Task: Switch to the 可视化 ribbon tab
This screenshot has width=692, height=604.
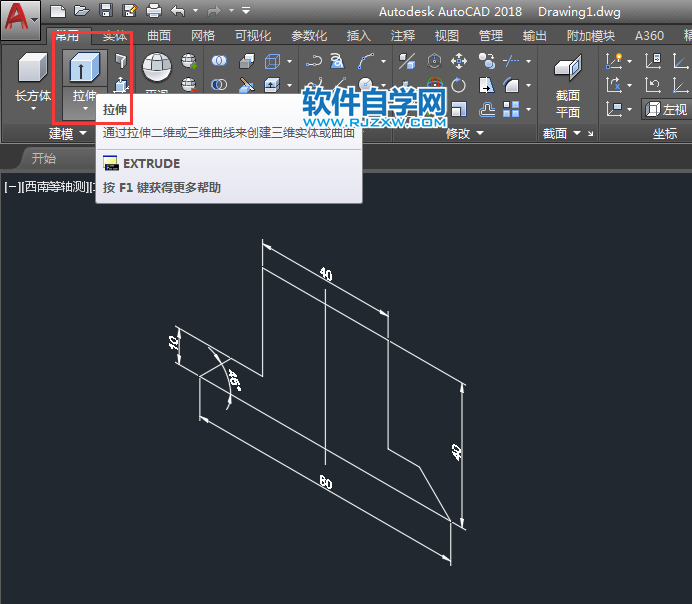Action: 252,36
